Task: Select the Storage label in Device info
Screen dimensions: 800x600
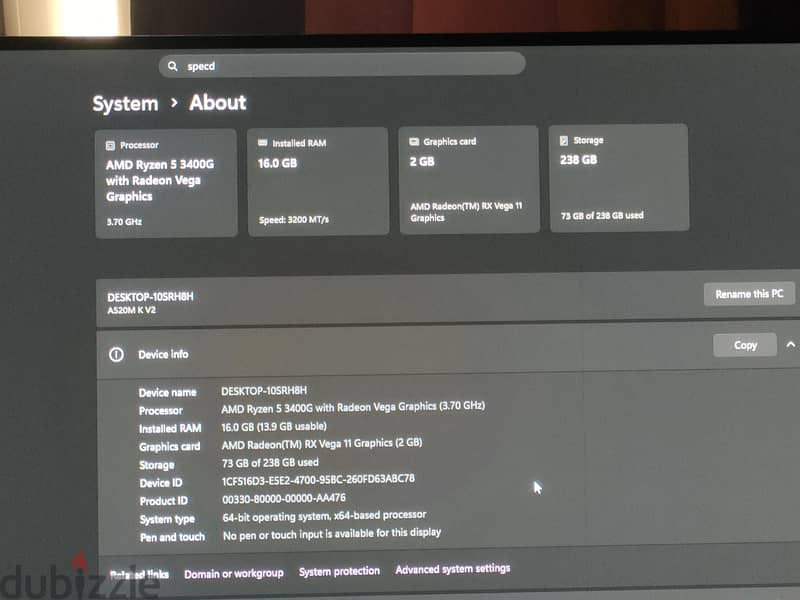Action: click(157, 465)
